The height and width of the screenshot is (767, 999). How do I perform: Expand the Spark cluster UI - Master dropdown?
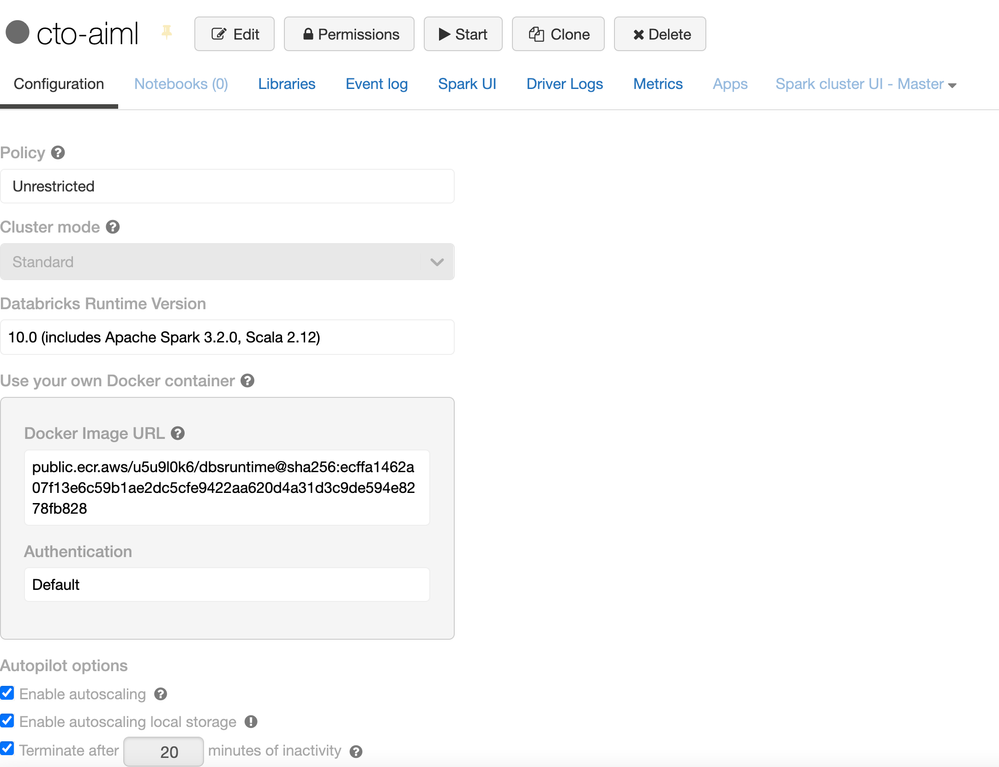click(x=865, y=84)
